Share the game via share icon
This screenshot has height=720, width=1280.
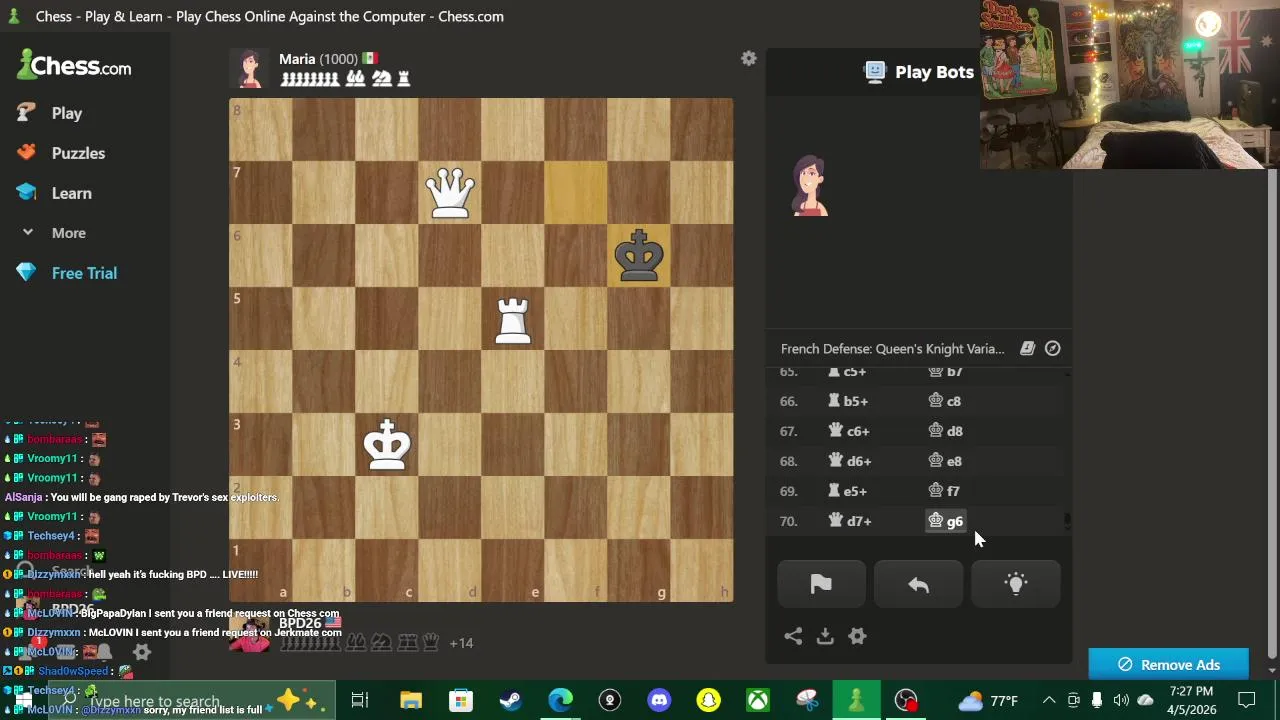point(793,636)
